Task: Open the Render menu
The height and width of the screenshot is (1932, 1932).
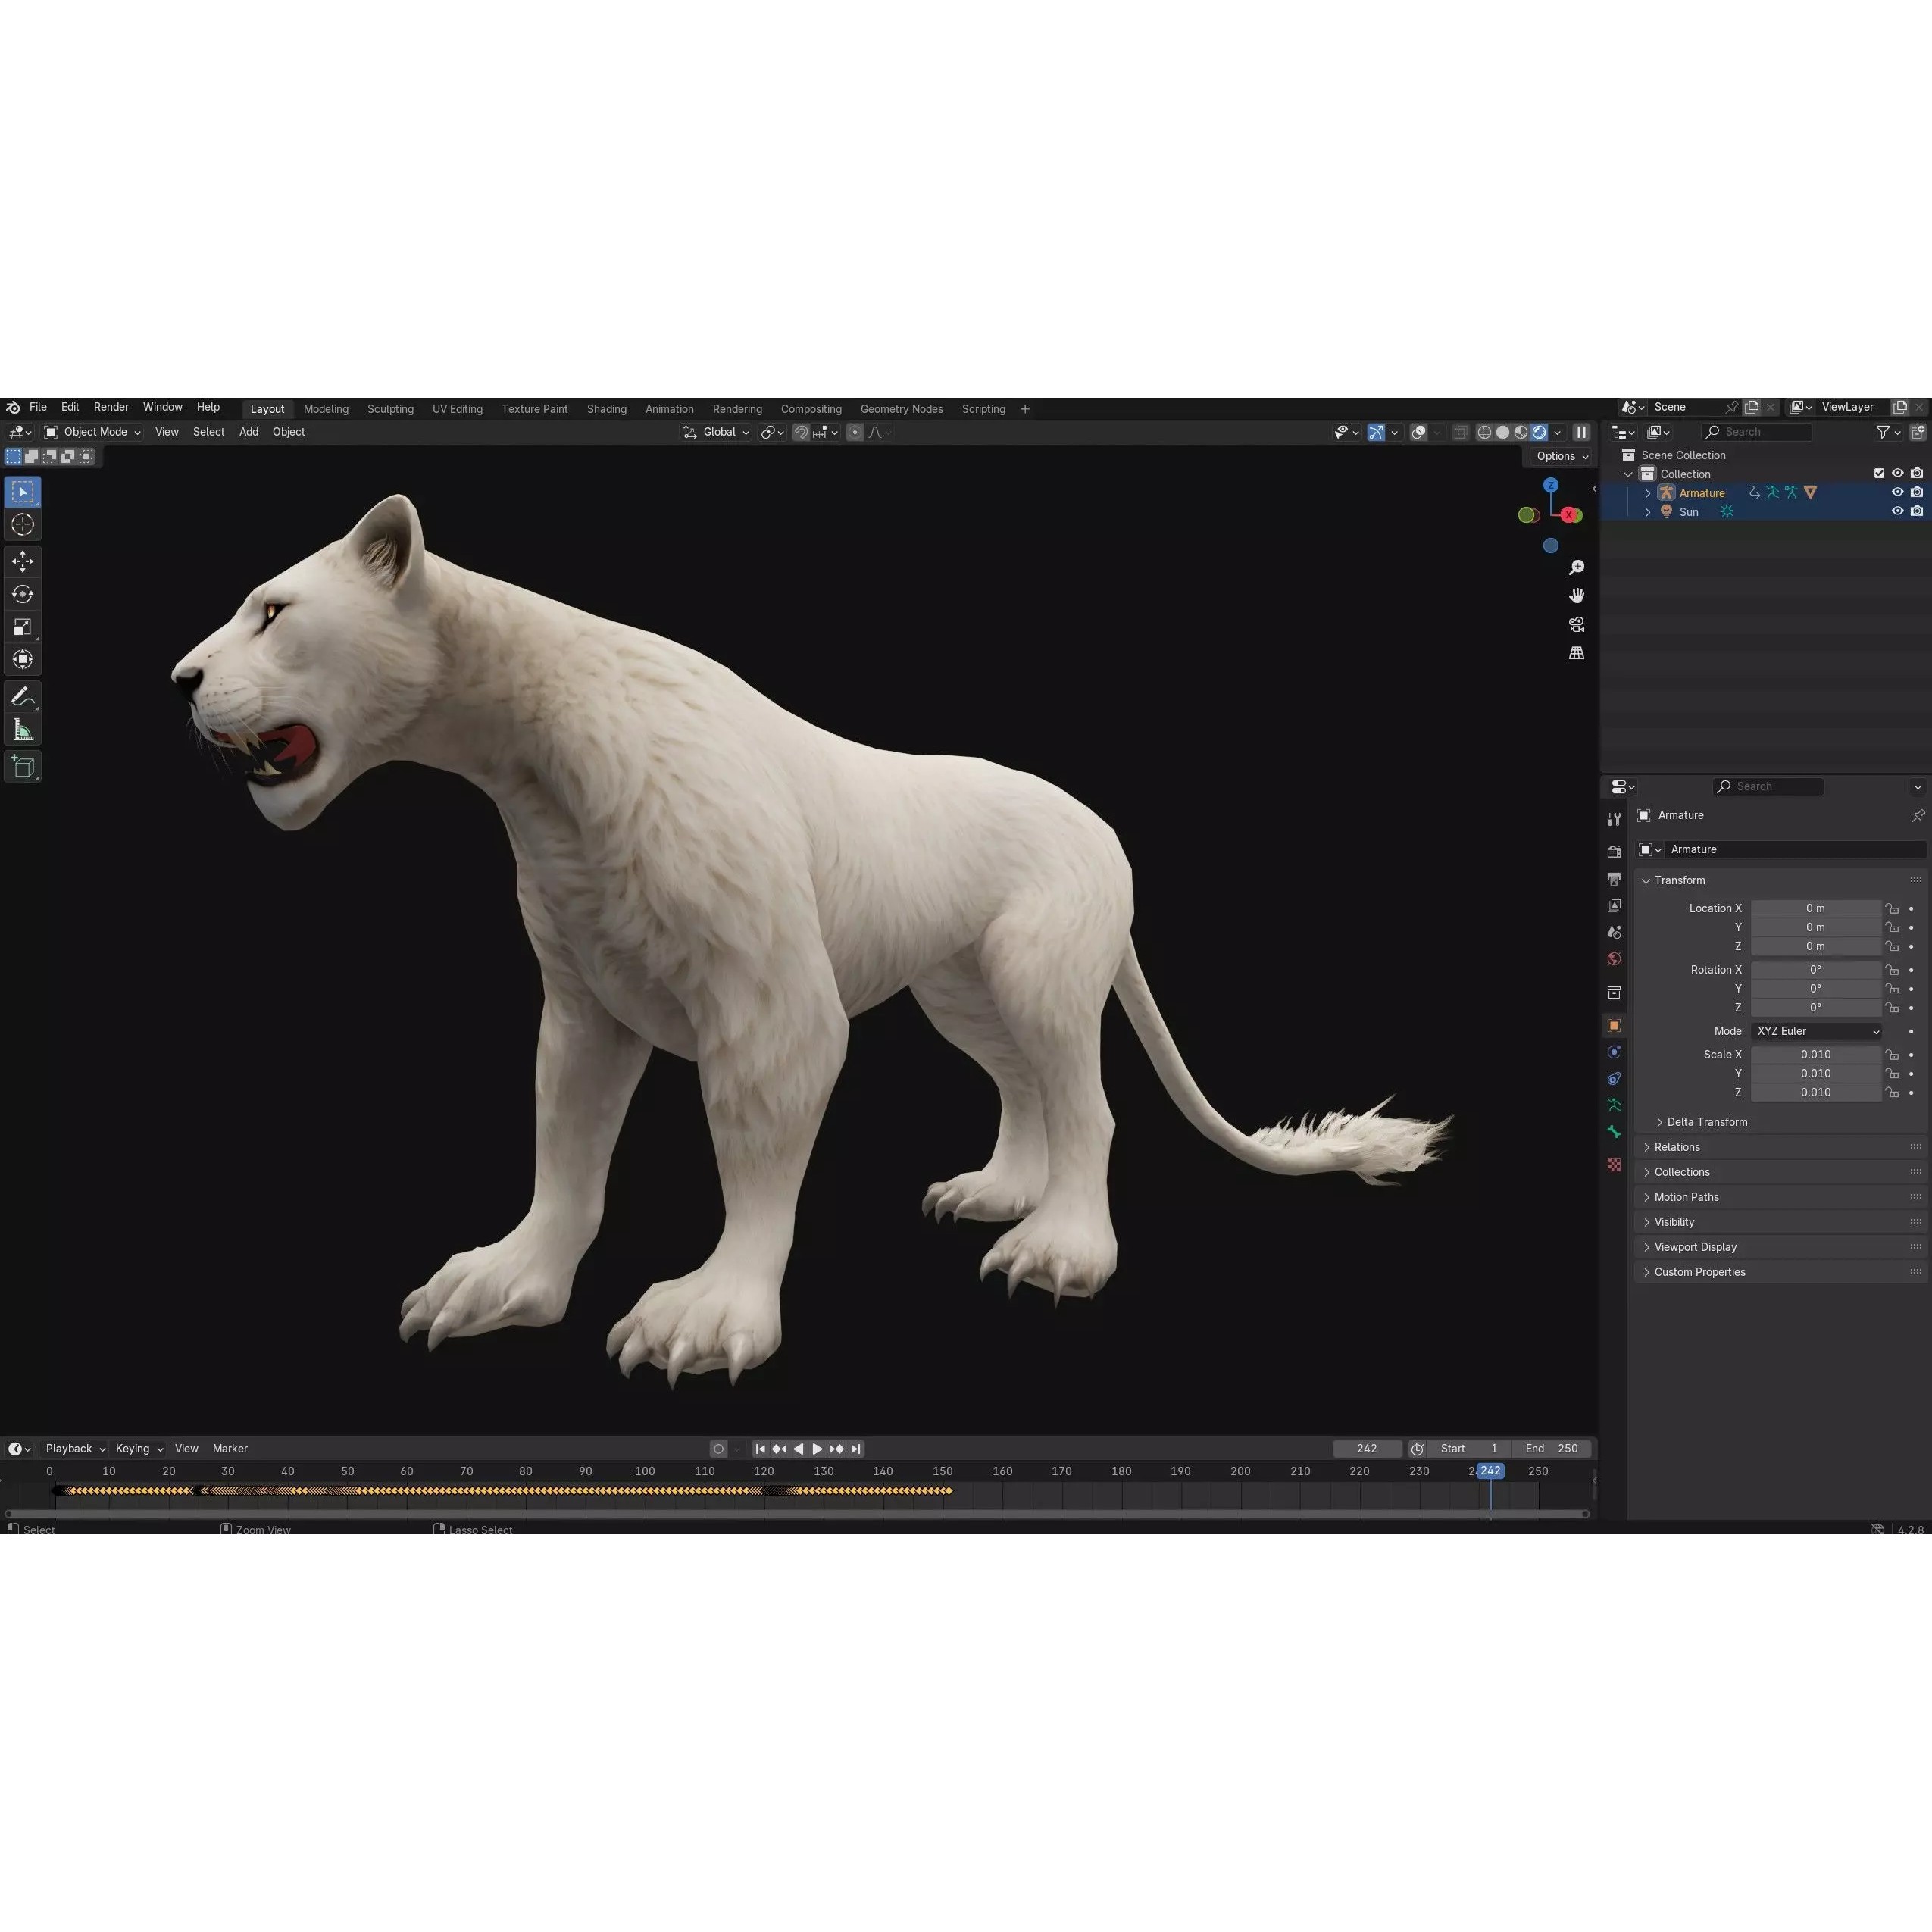Action: 111,407
